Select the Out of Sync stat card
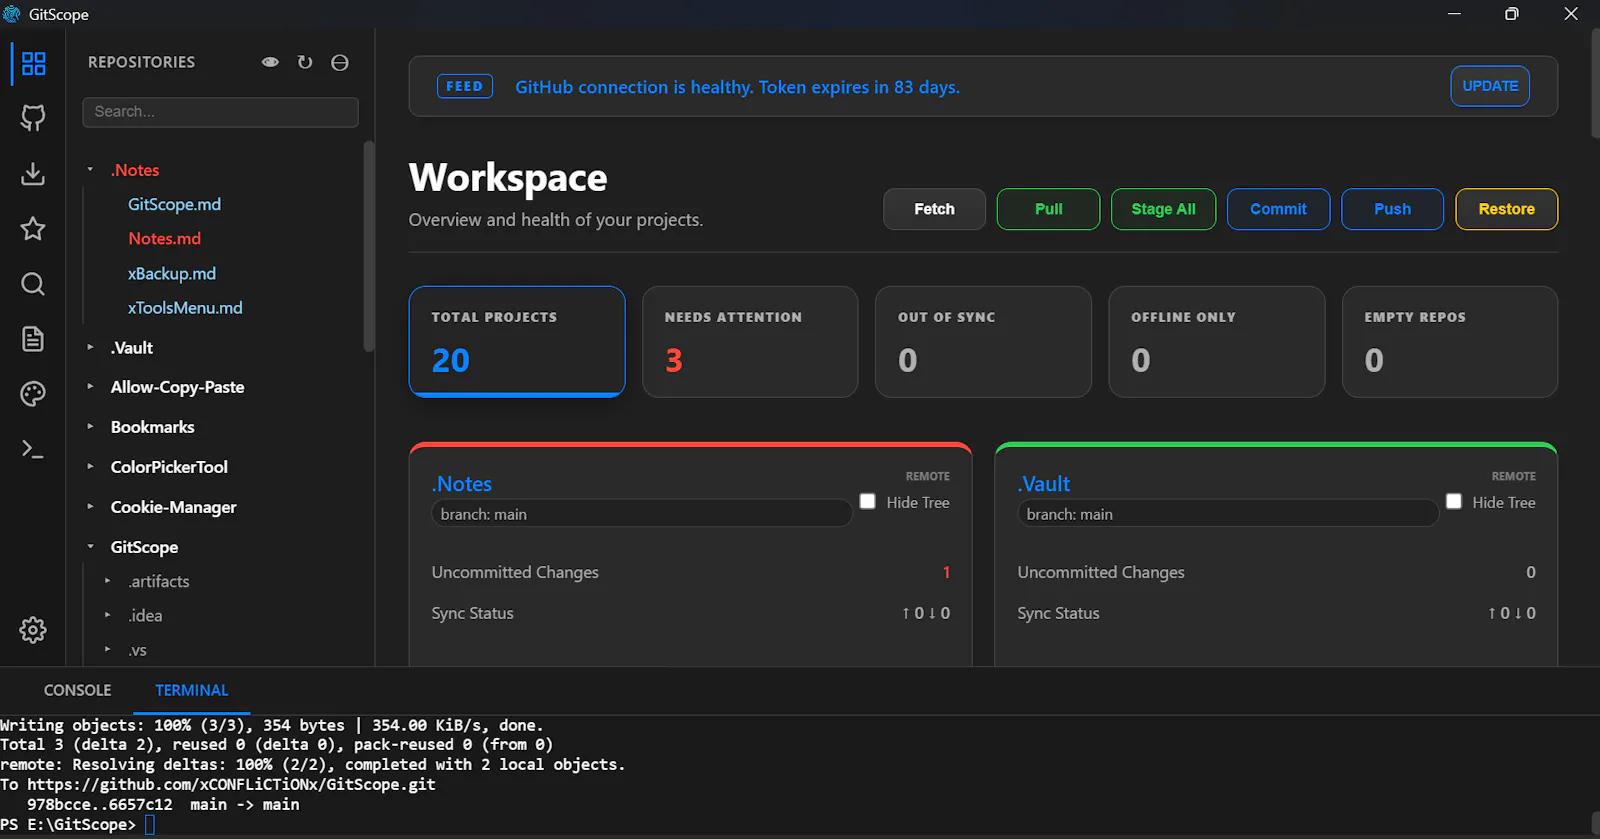 pos(983,342)
